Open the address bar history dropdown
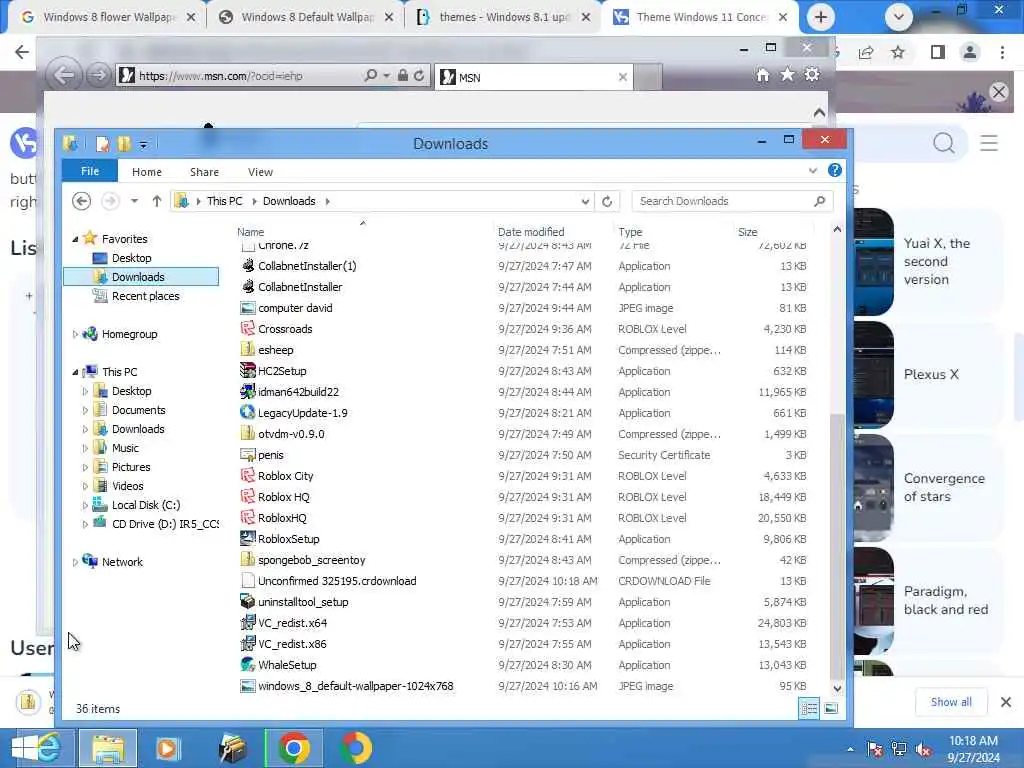This screenshot has width=1024, height=768. pyautogui.click(x=585, y=202)
